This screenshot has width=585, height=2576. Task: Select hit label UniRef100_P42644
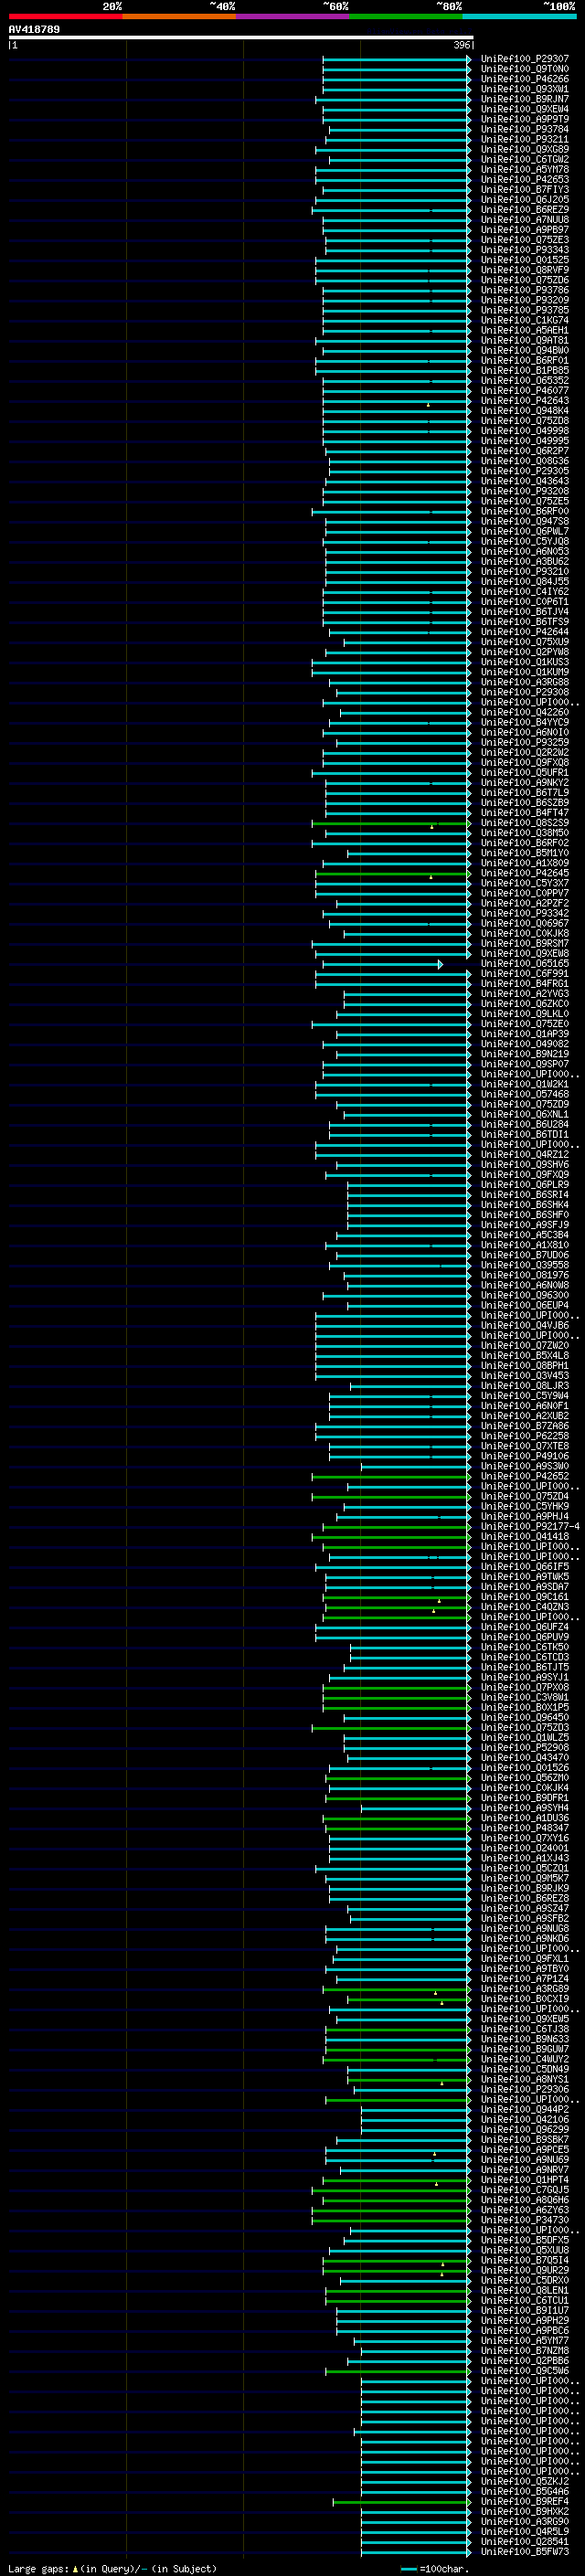(x=525, y=632)
